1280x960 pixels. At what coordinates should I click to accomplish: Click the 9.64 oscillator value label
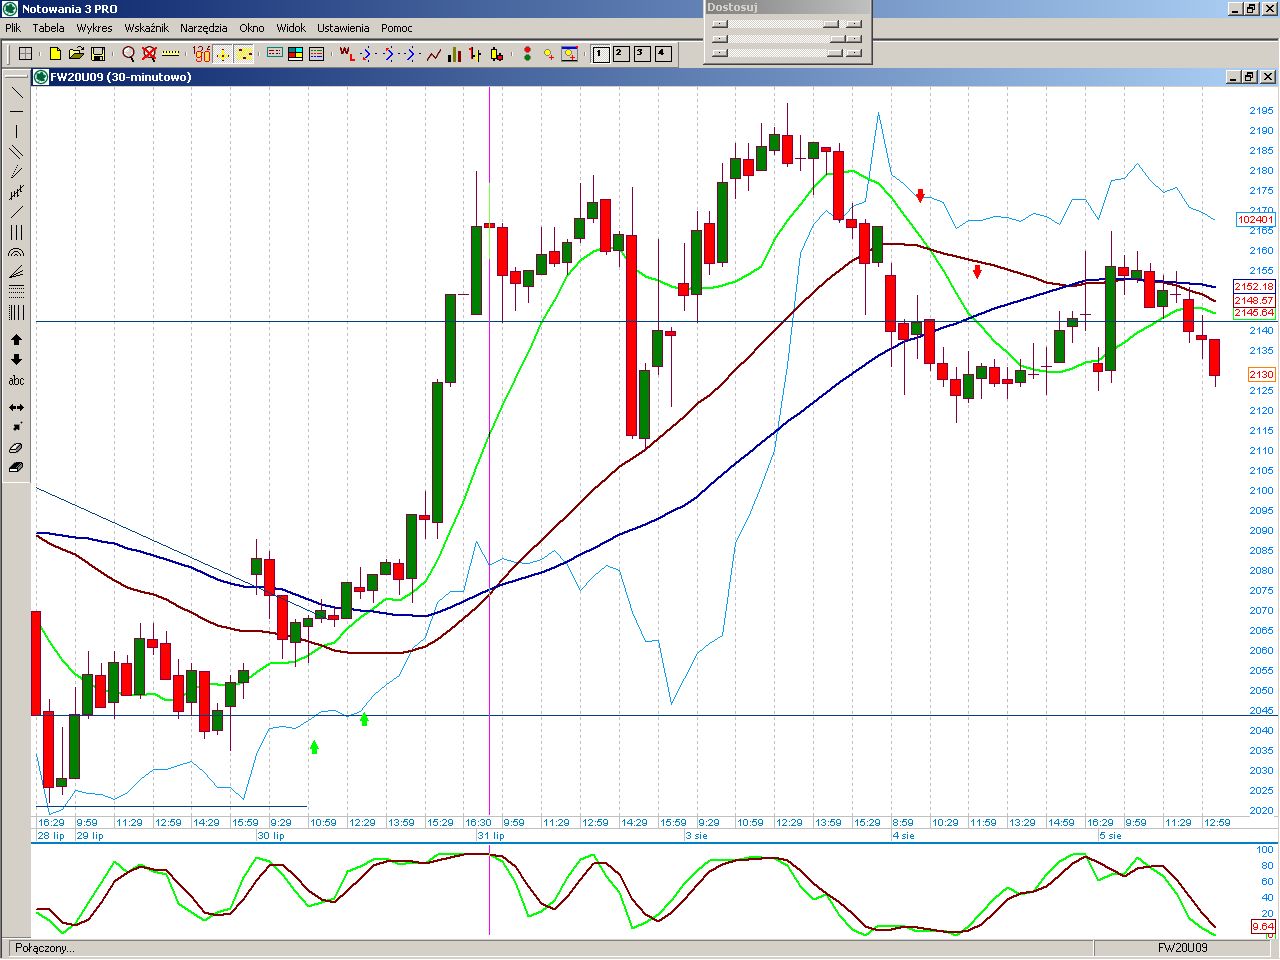(1263, 927)
